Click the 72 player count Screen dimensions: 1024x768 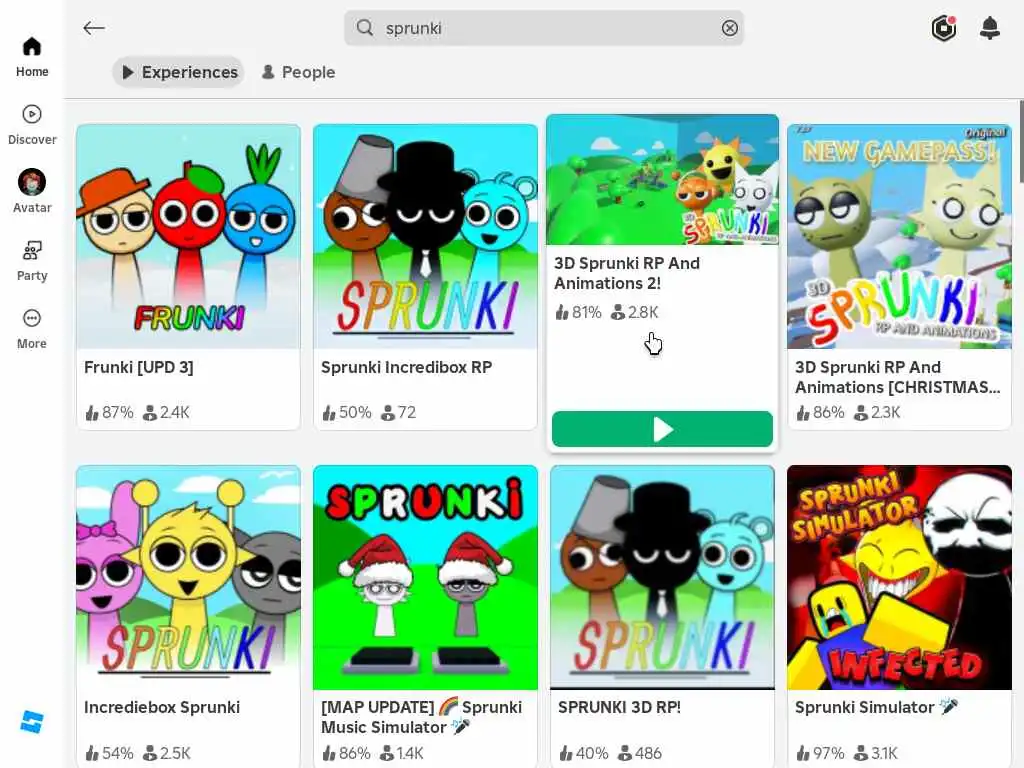(398, 413)
